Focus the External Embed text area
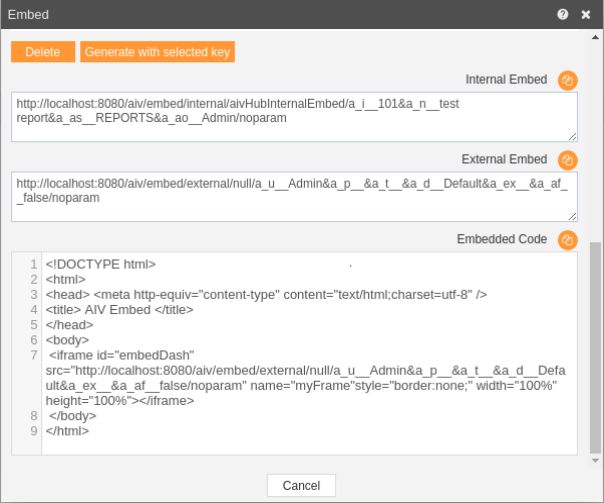Viewport: 604px width, 503px height. point(294,197)
